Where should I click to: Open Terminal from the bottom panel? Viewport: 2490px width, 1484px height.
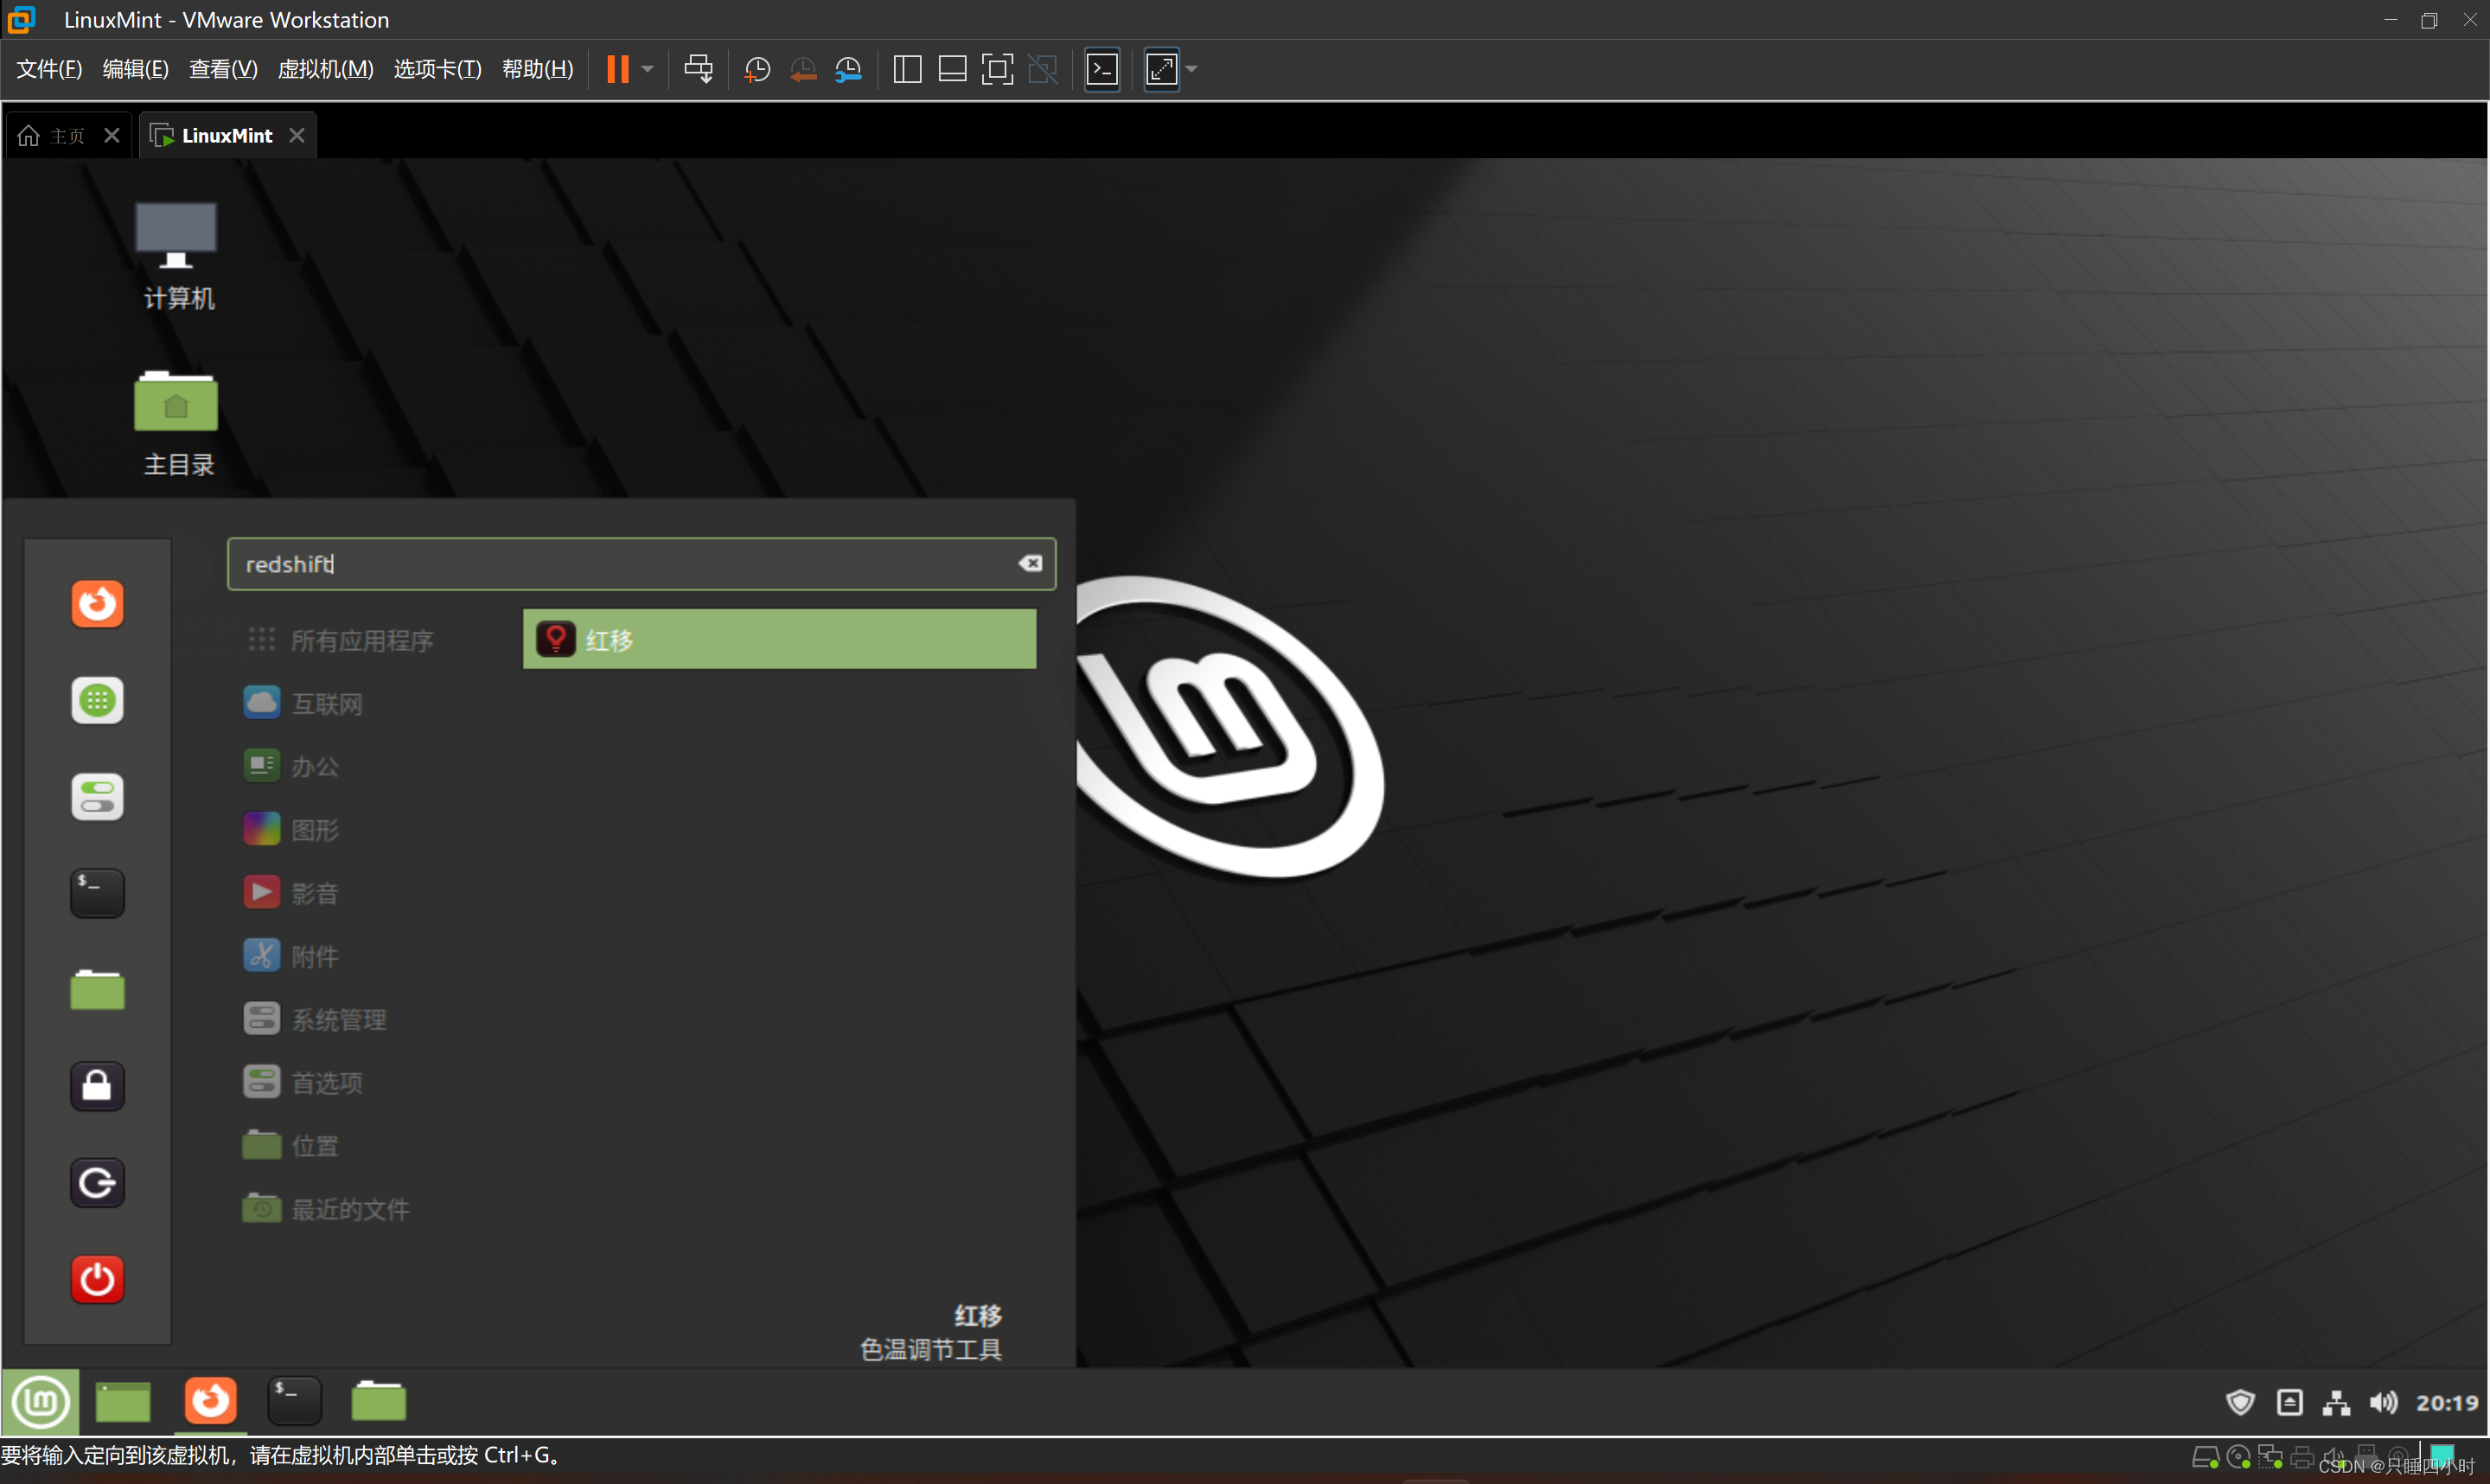click(295, 1401)
